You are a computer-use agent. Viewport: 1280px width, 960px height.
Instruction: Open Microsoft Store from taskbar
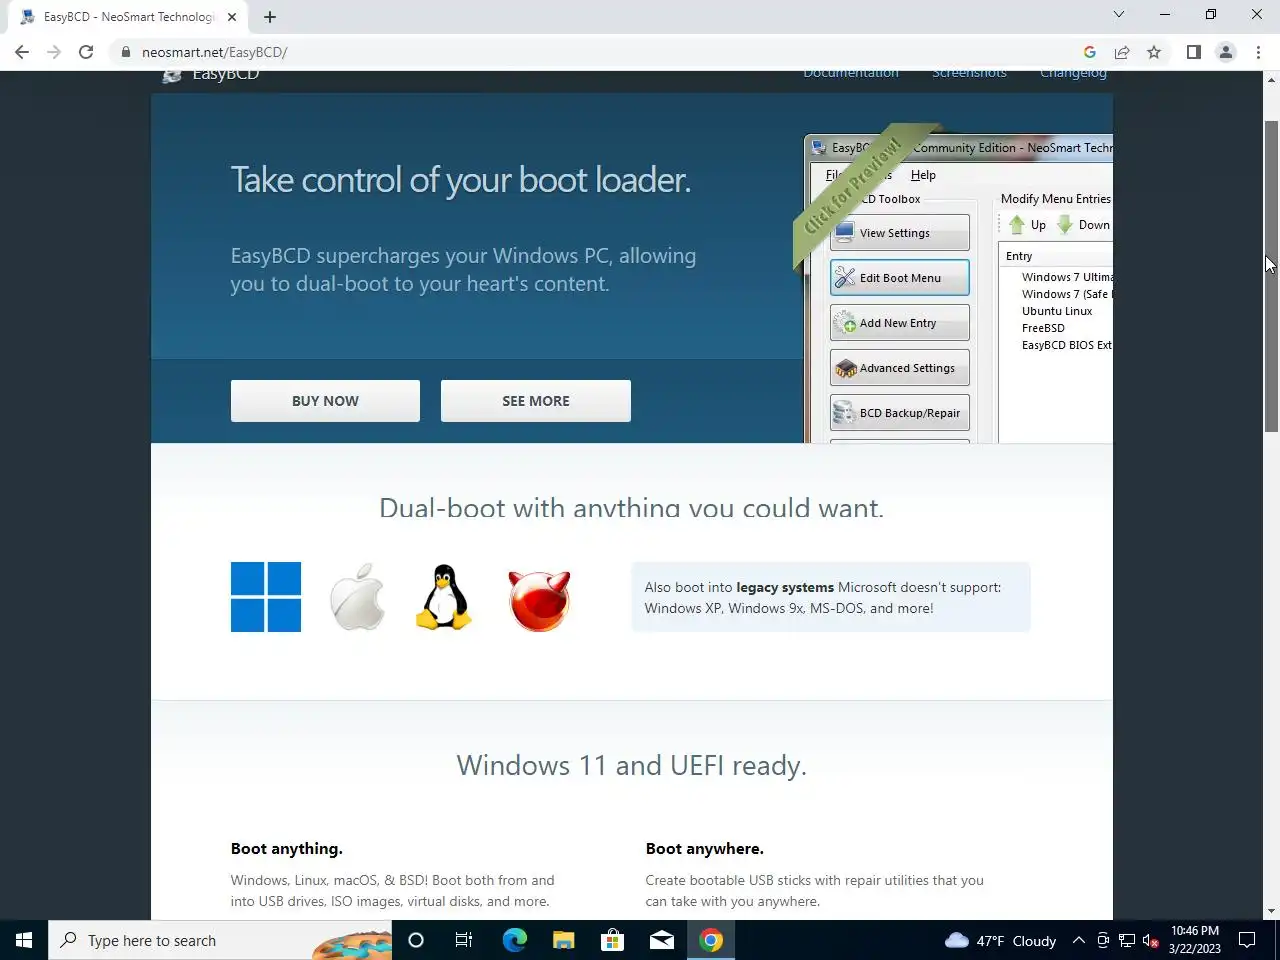tap(612, 940)
